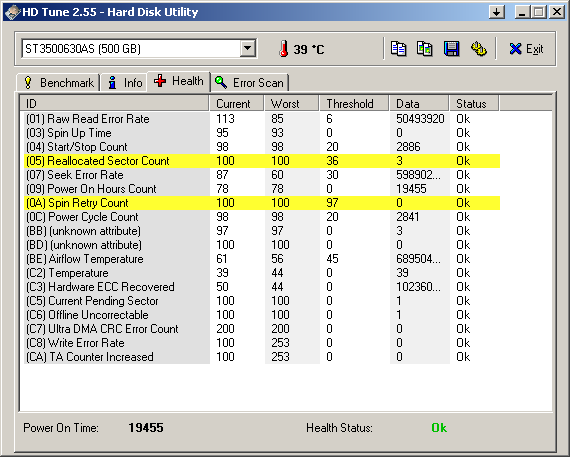Save screenshot using the floppy disk icon
The width and height of the screenshot is (570, 457).
451,49
